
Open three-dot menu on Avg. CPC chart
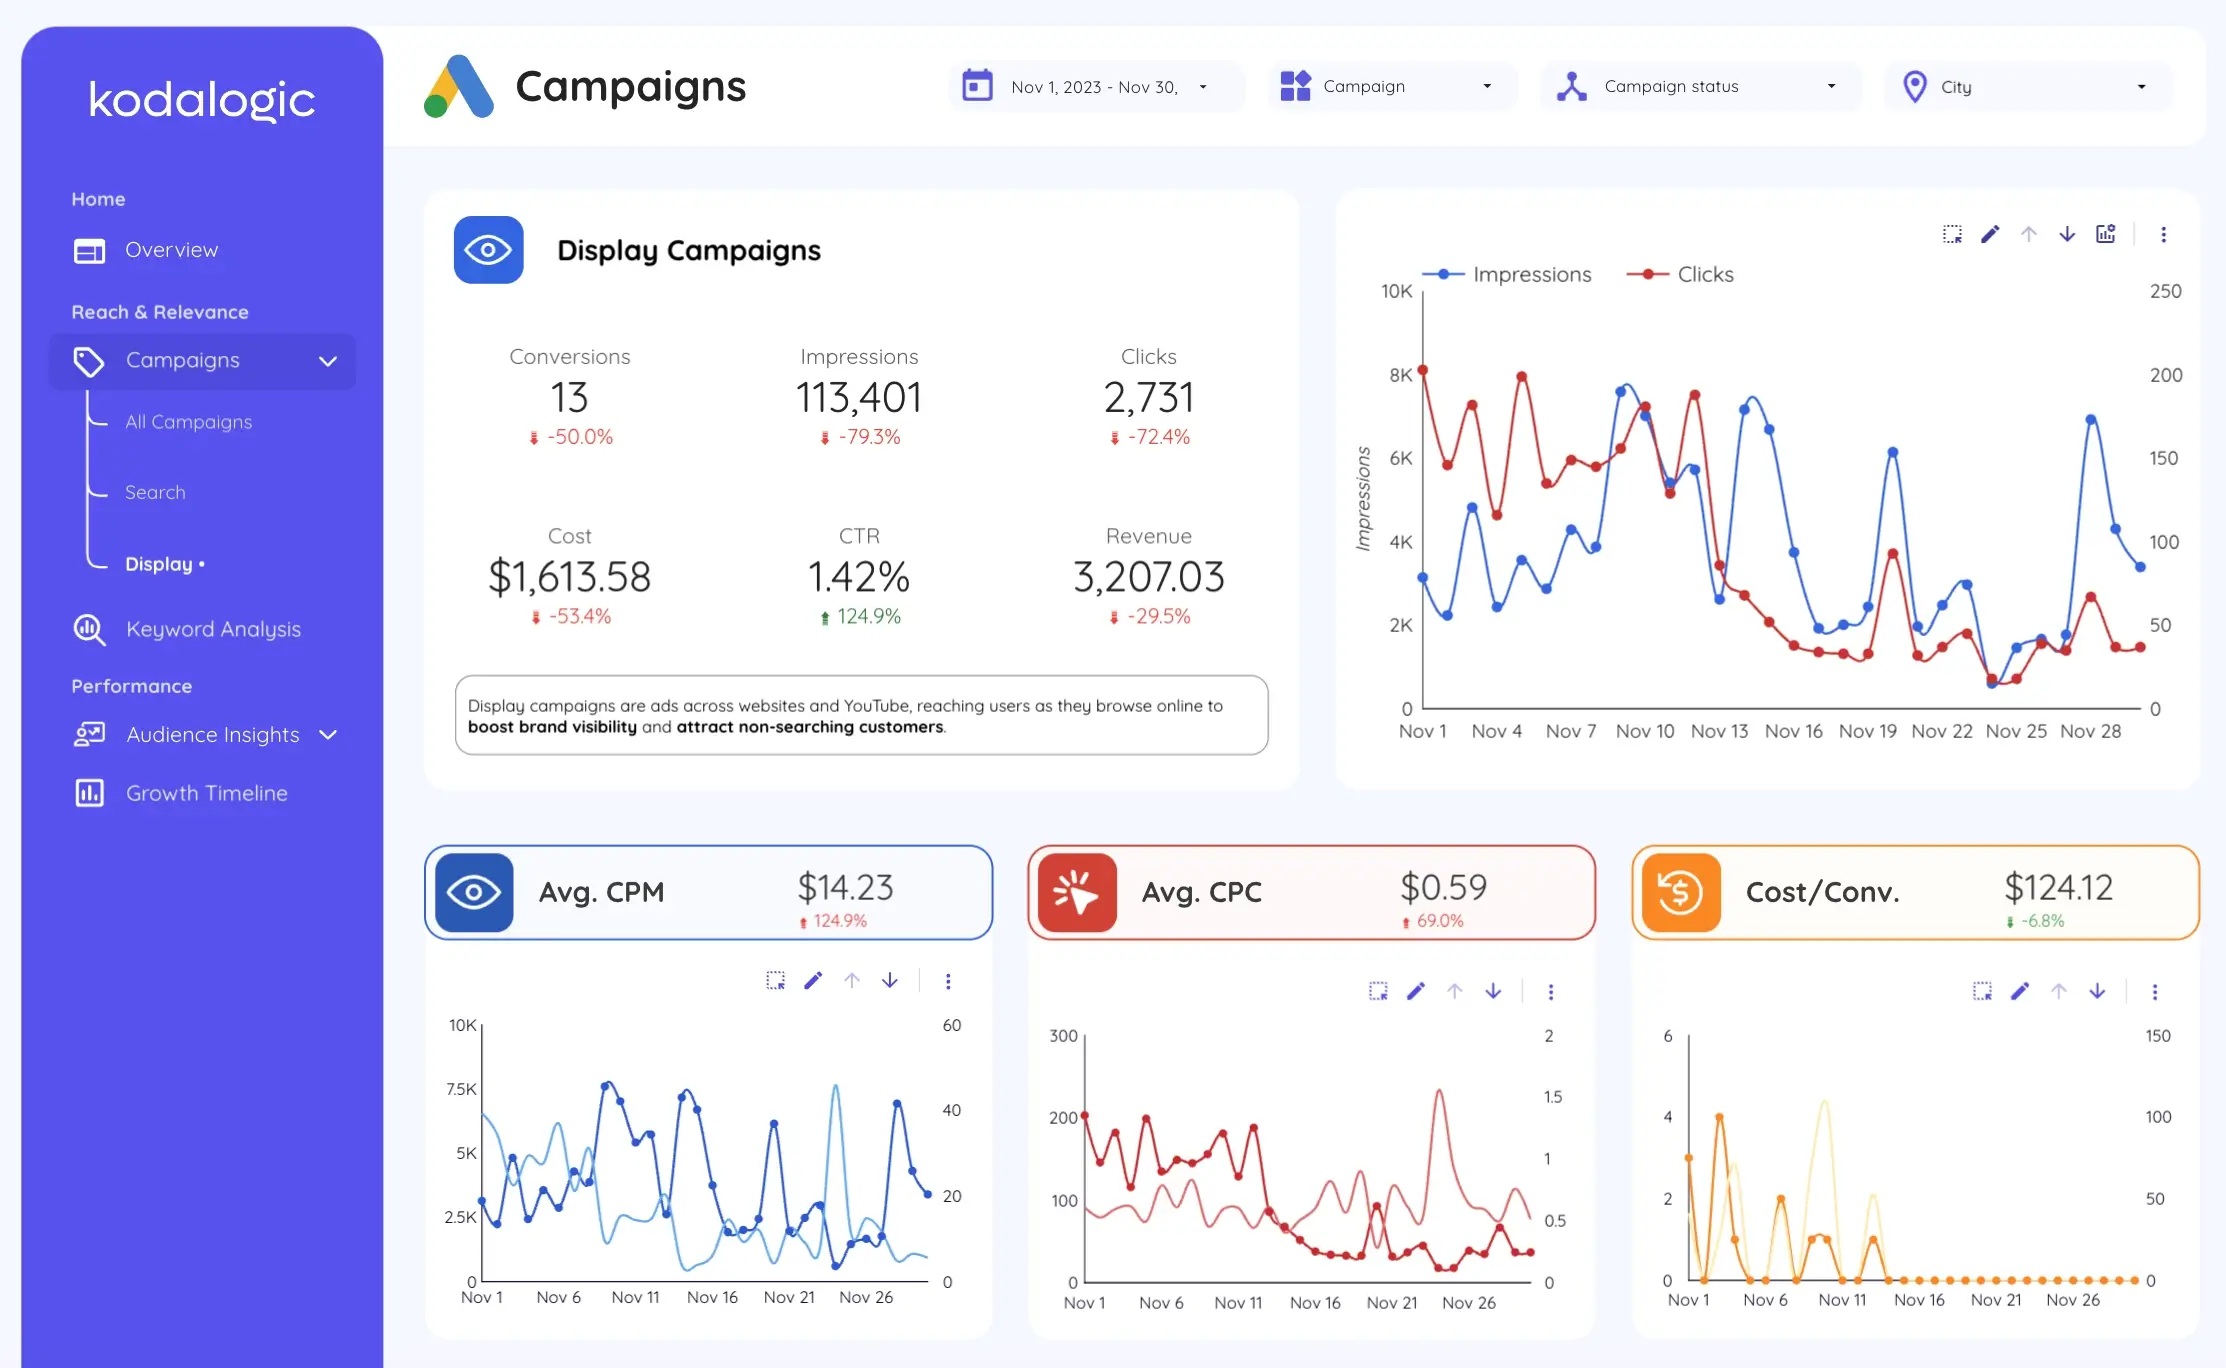(x=1551, y=991)
